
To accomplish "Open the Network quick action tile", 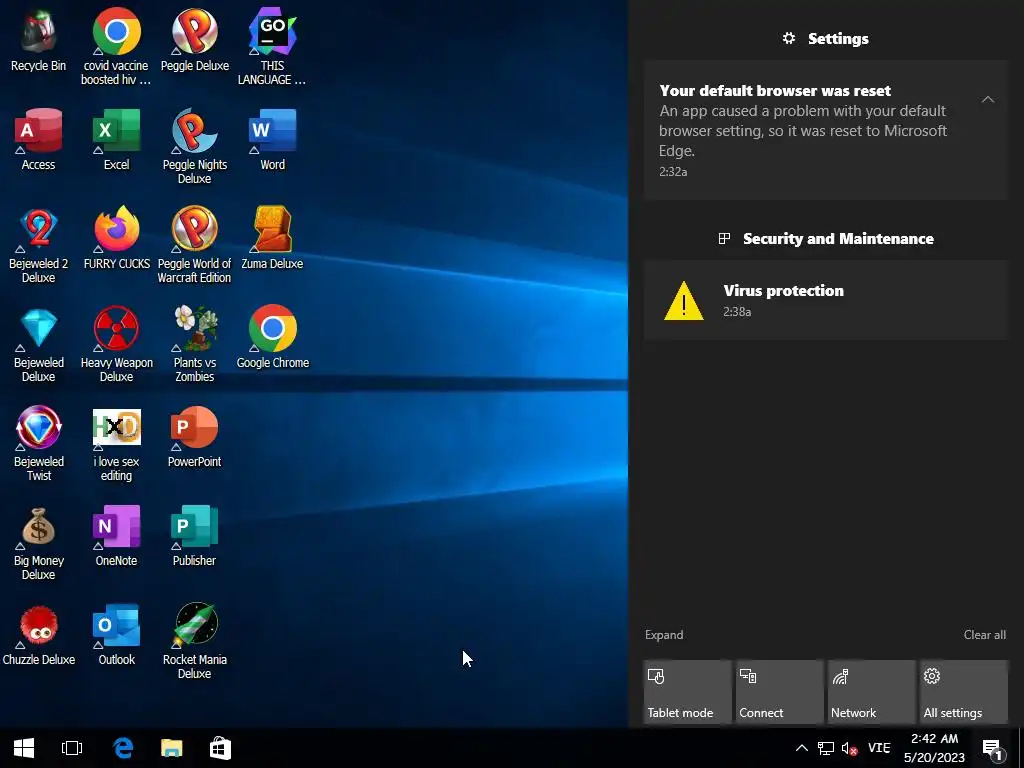I will 871,692.
